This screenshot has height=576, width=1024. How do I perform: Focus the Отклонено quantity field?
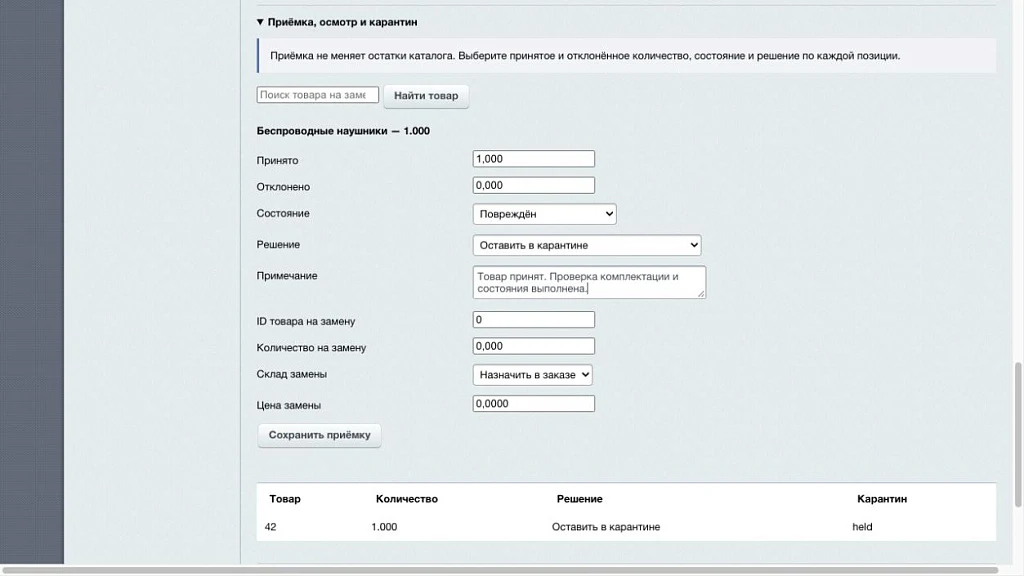click(534, 185)
